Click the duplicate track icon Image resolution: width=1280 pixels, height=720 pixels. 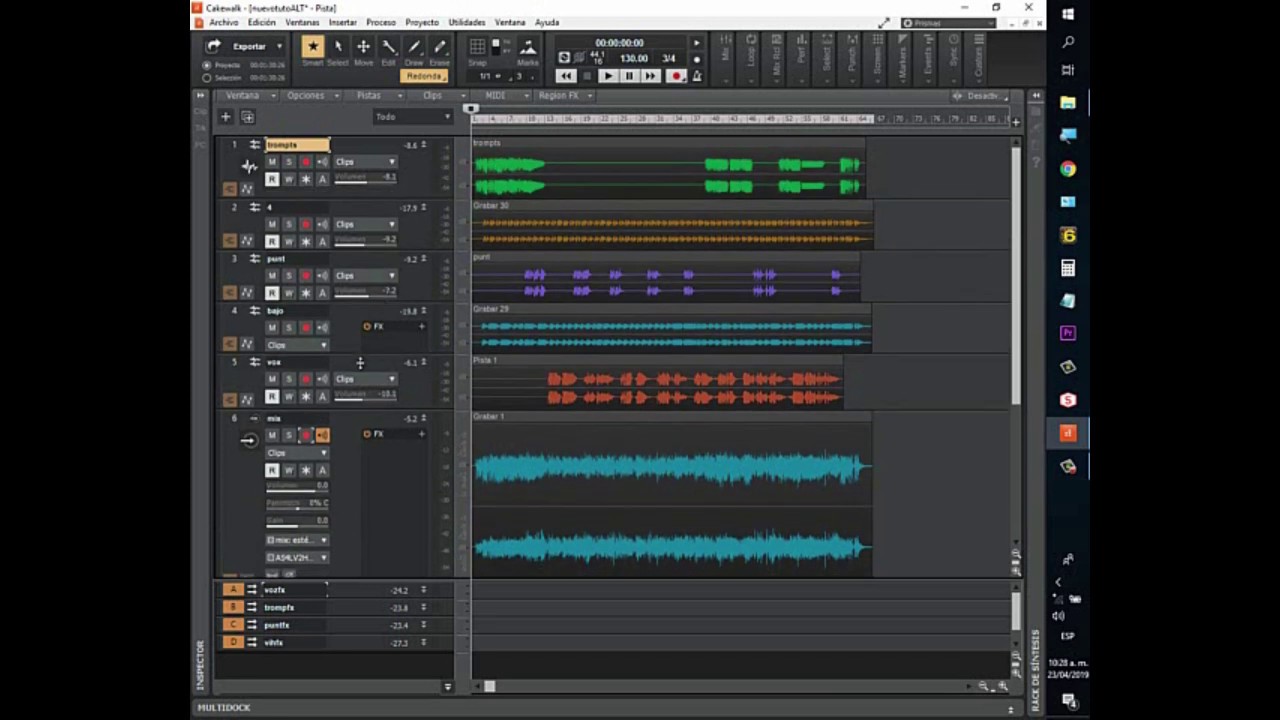(x=247, y=117)
